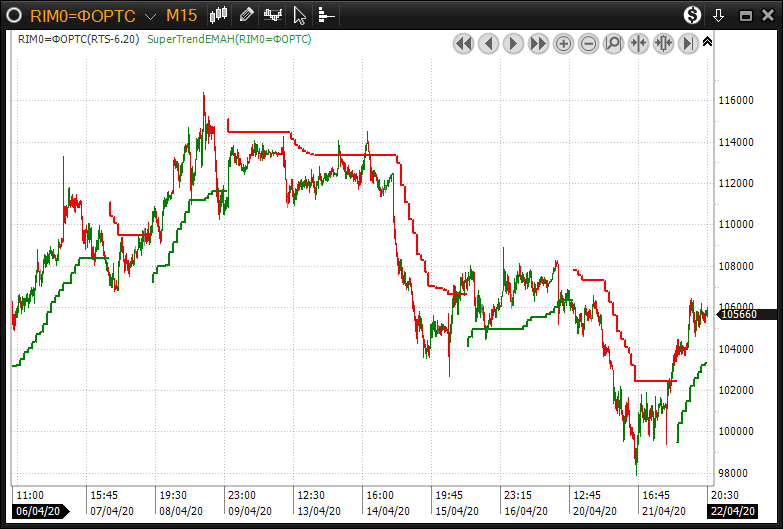Step the chart one bar left
Image resolution: width=783 pixels, height=529 pixels.
[488, 43]
